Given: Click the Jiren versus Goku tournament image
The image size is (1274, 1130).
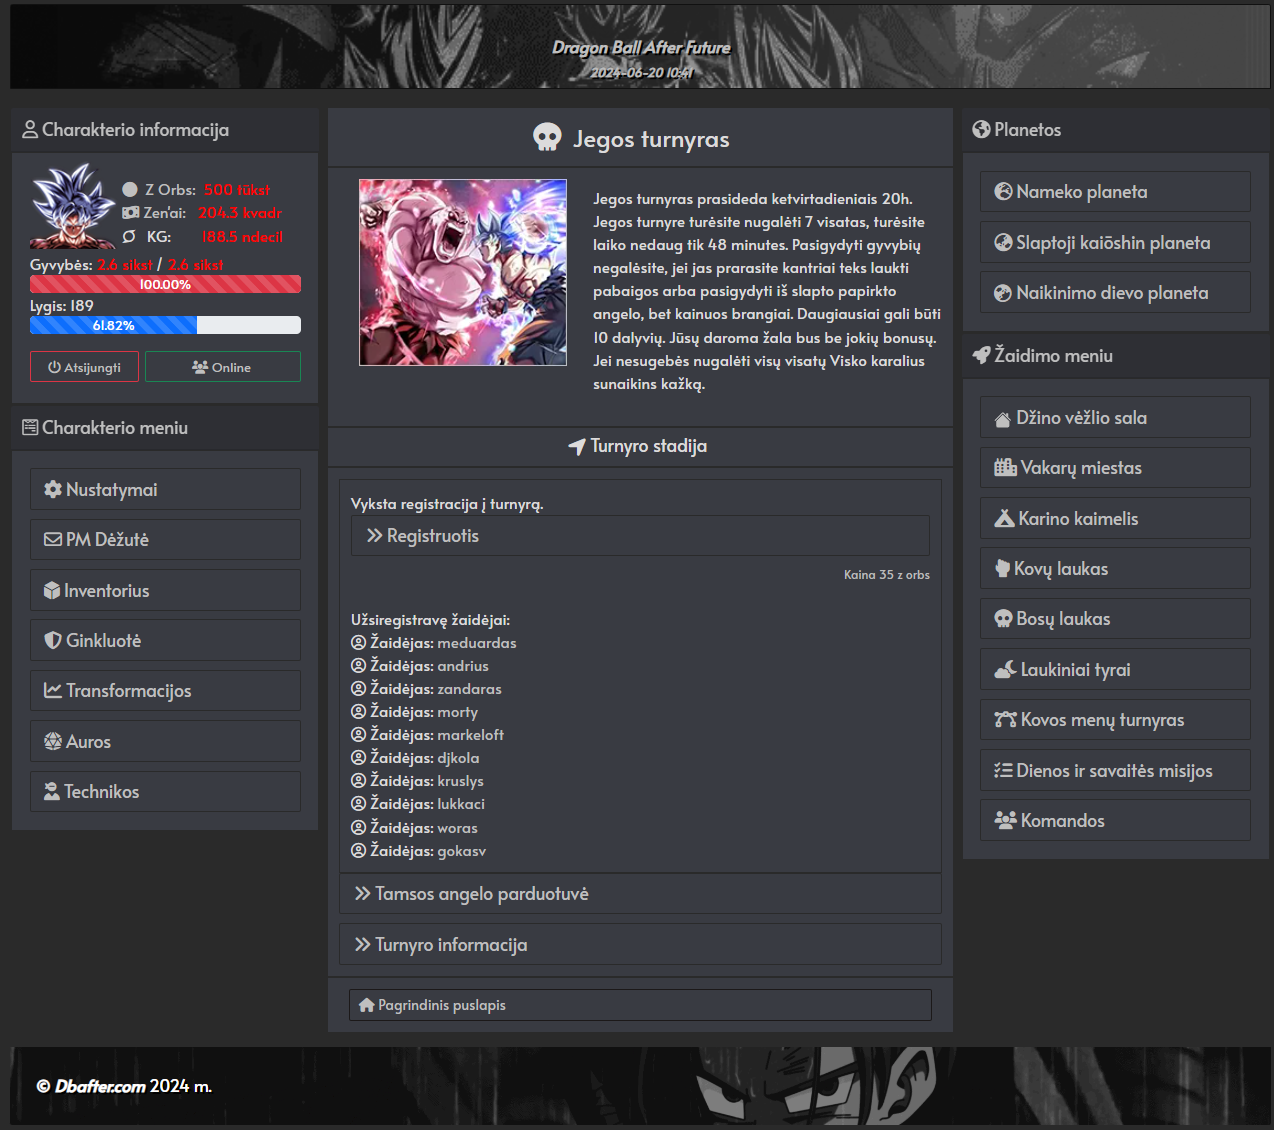Looking at the screenshot, I should tap(463, 272).
